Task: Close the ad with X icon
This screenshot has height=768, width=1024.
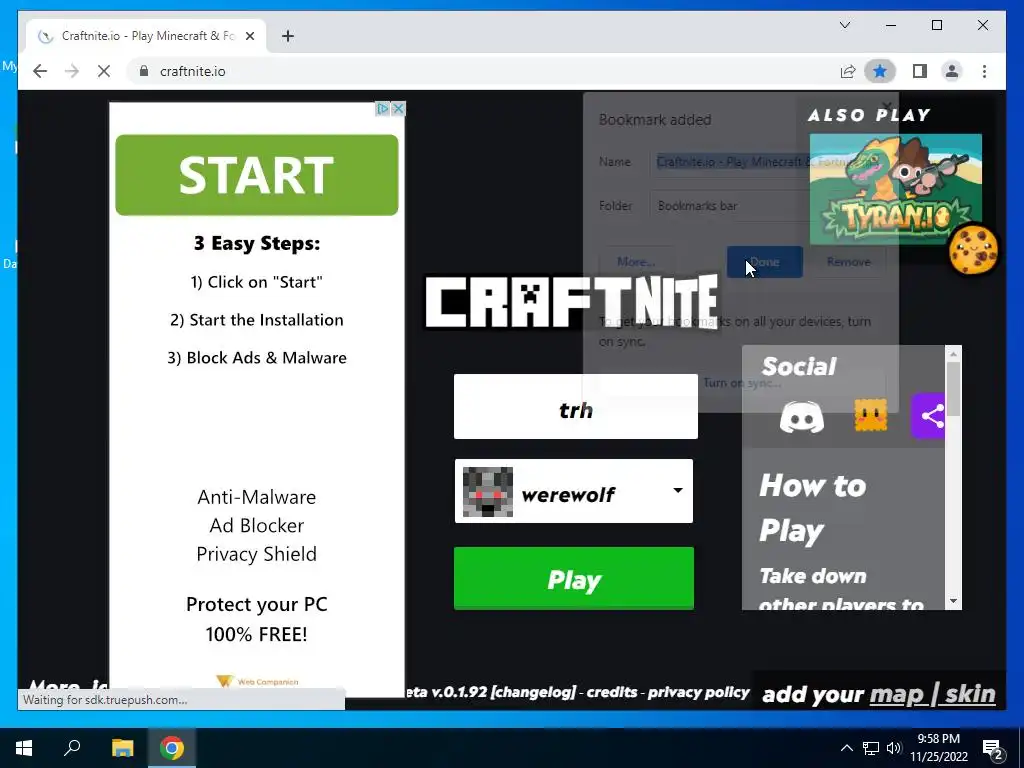Action: 398,108
